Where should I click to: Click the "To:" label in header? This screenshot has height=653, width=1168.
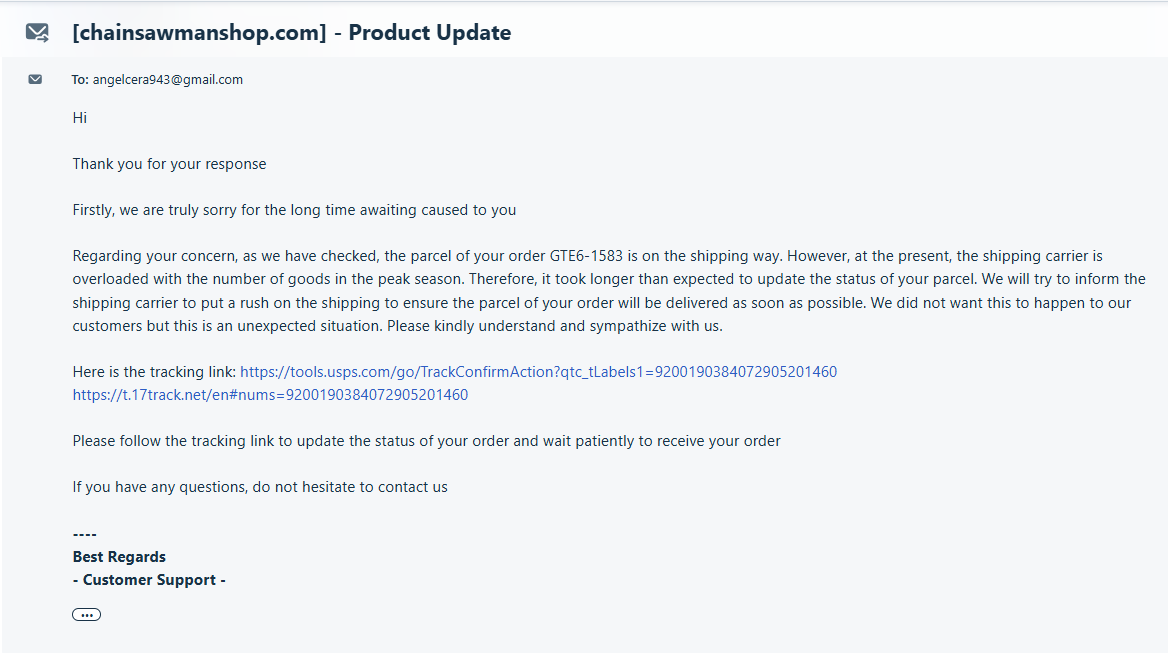pos(80,80)
